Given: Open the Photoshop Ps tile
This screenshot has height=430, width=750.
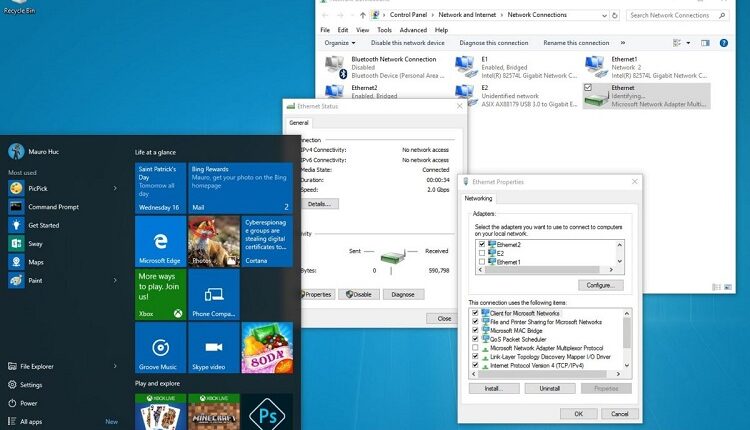Looking at the screenshot, I should [x=267, y=412].
